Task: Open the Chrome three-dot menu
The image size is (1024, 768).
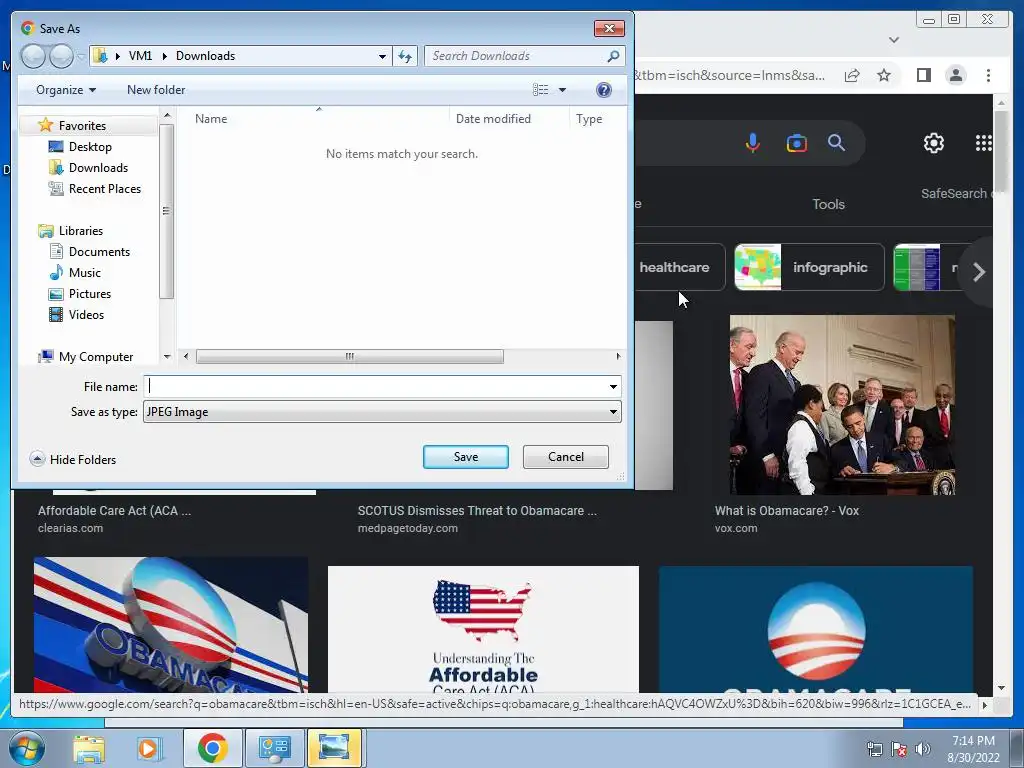Action: (x=988, y=75)
